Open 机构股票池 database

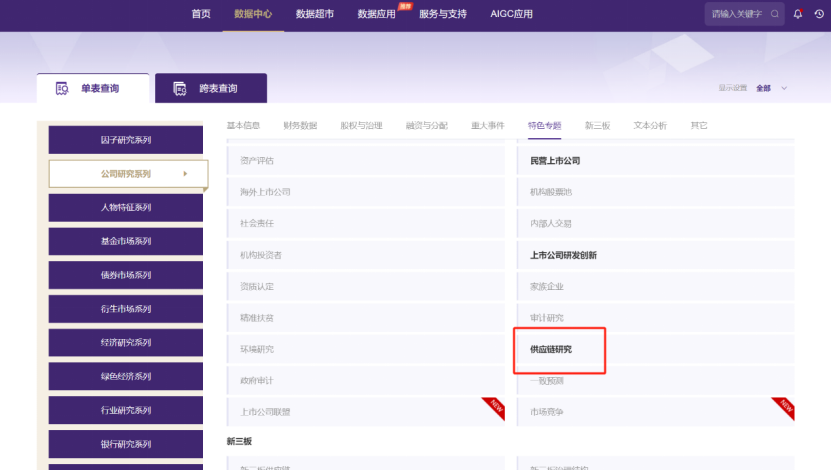coord(656,192)
